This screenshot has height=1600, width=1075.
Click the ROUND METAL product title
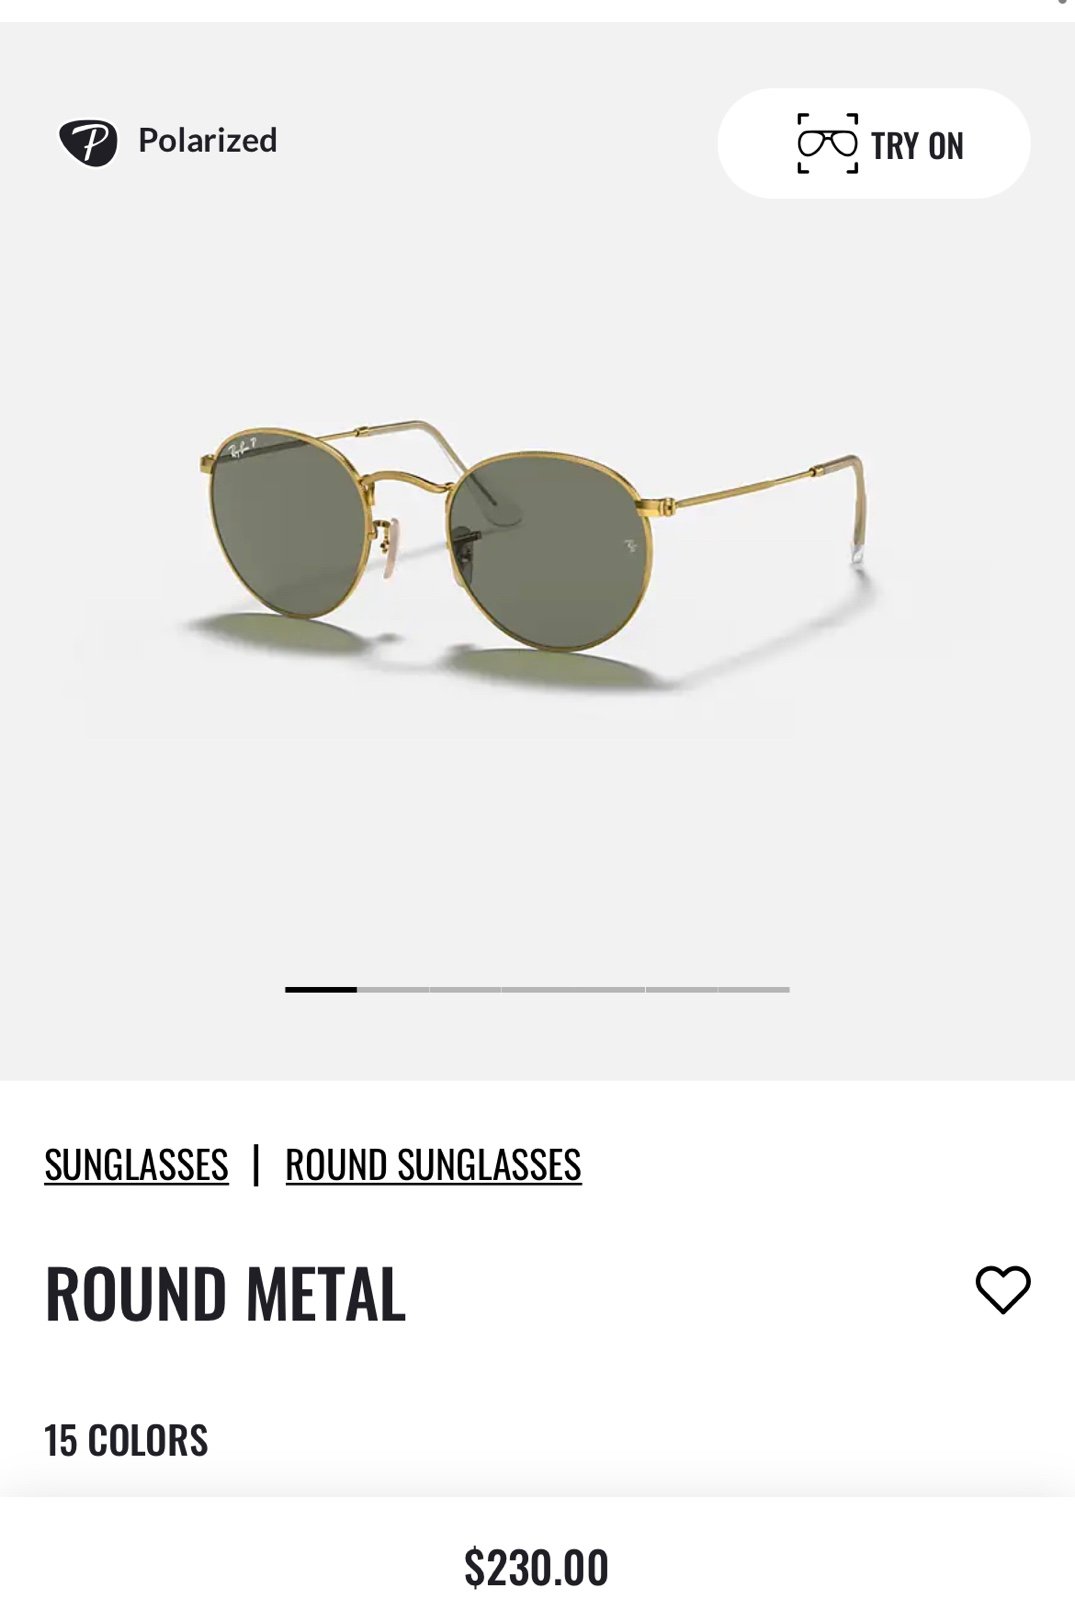pyautogui.click(x=226, y=1294)
